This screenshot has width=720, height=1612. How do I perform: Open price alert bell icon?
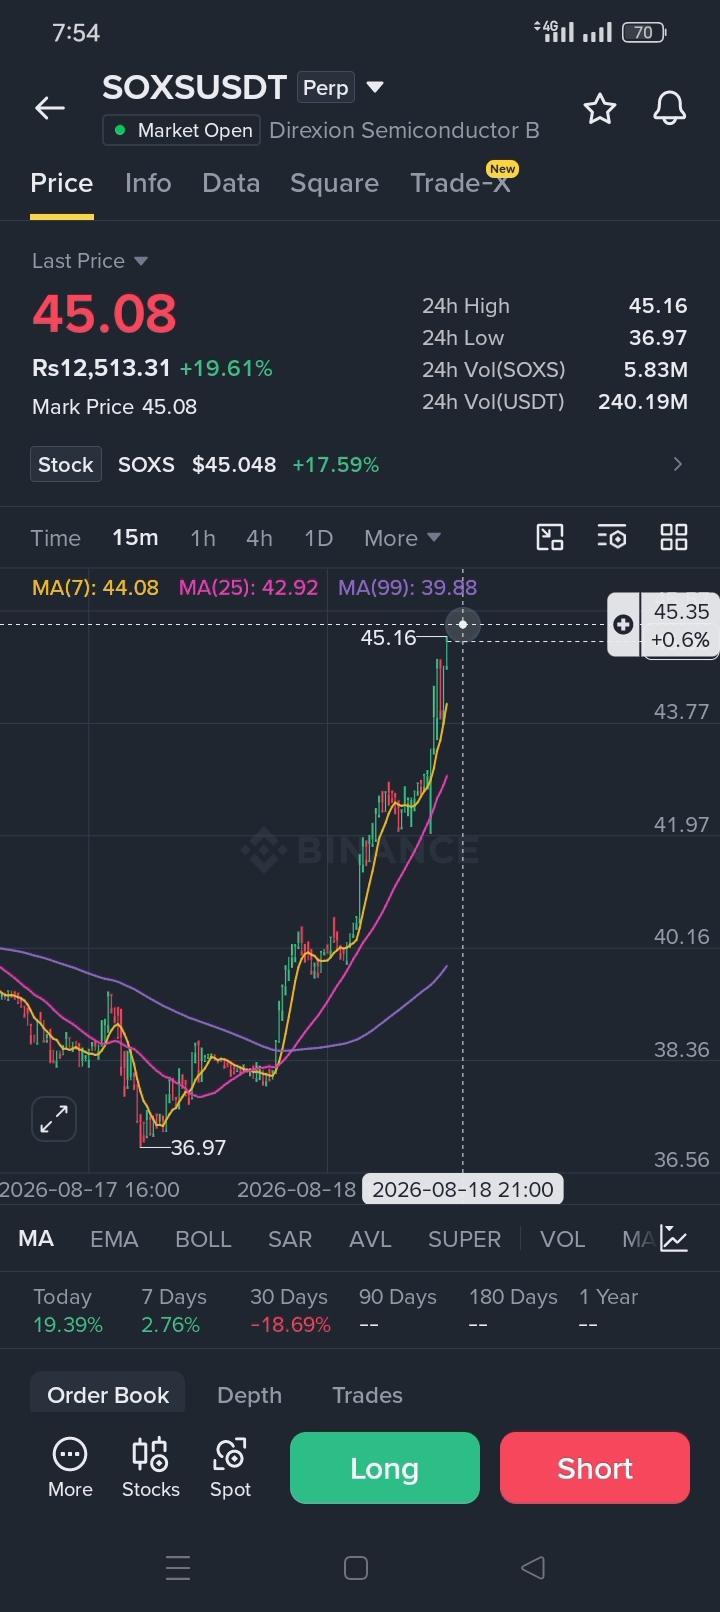click(x=670, y=108)
